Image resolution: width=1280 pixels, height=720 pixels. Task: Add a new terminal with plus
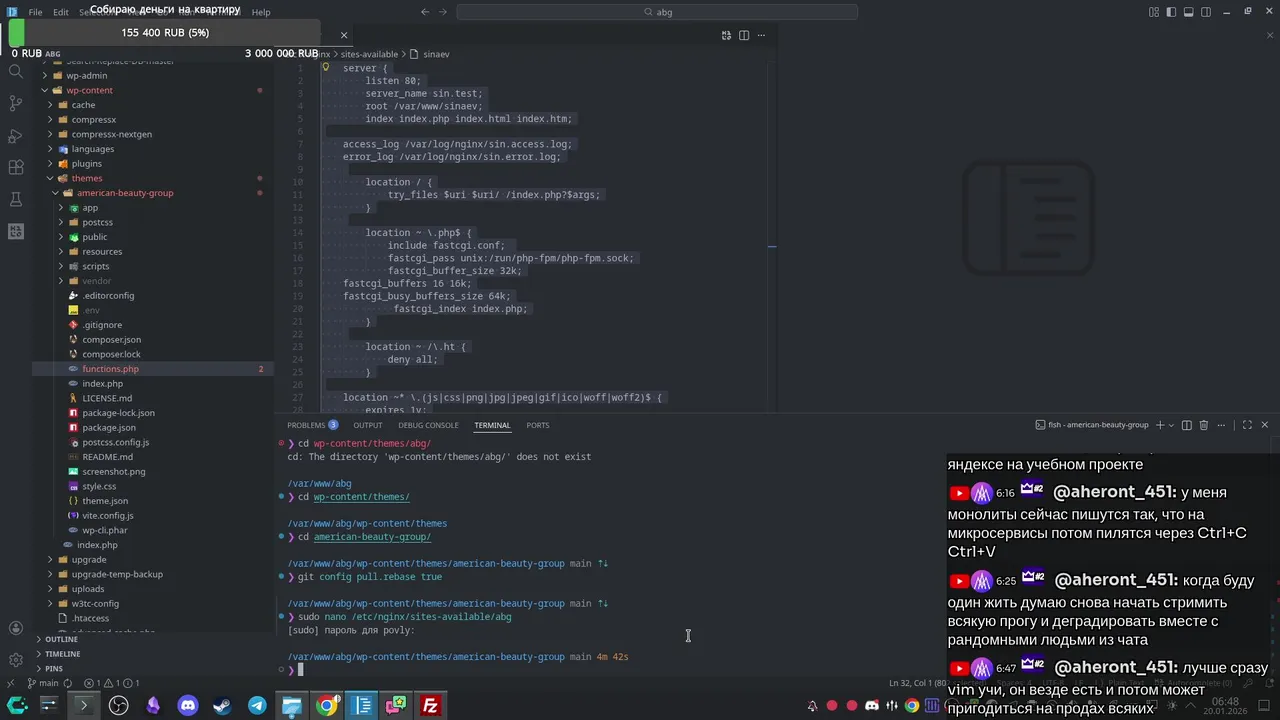click(x=1160, y=425)
